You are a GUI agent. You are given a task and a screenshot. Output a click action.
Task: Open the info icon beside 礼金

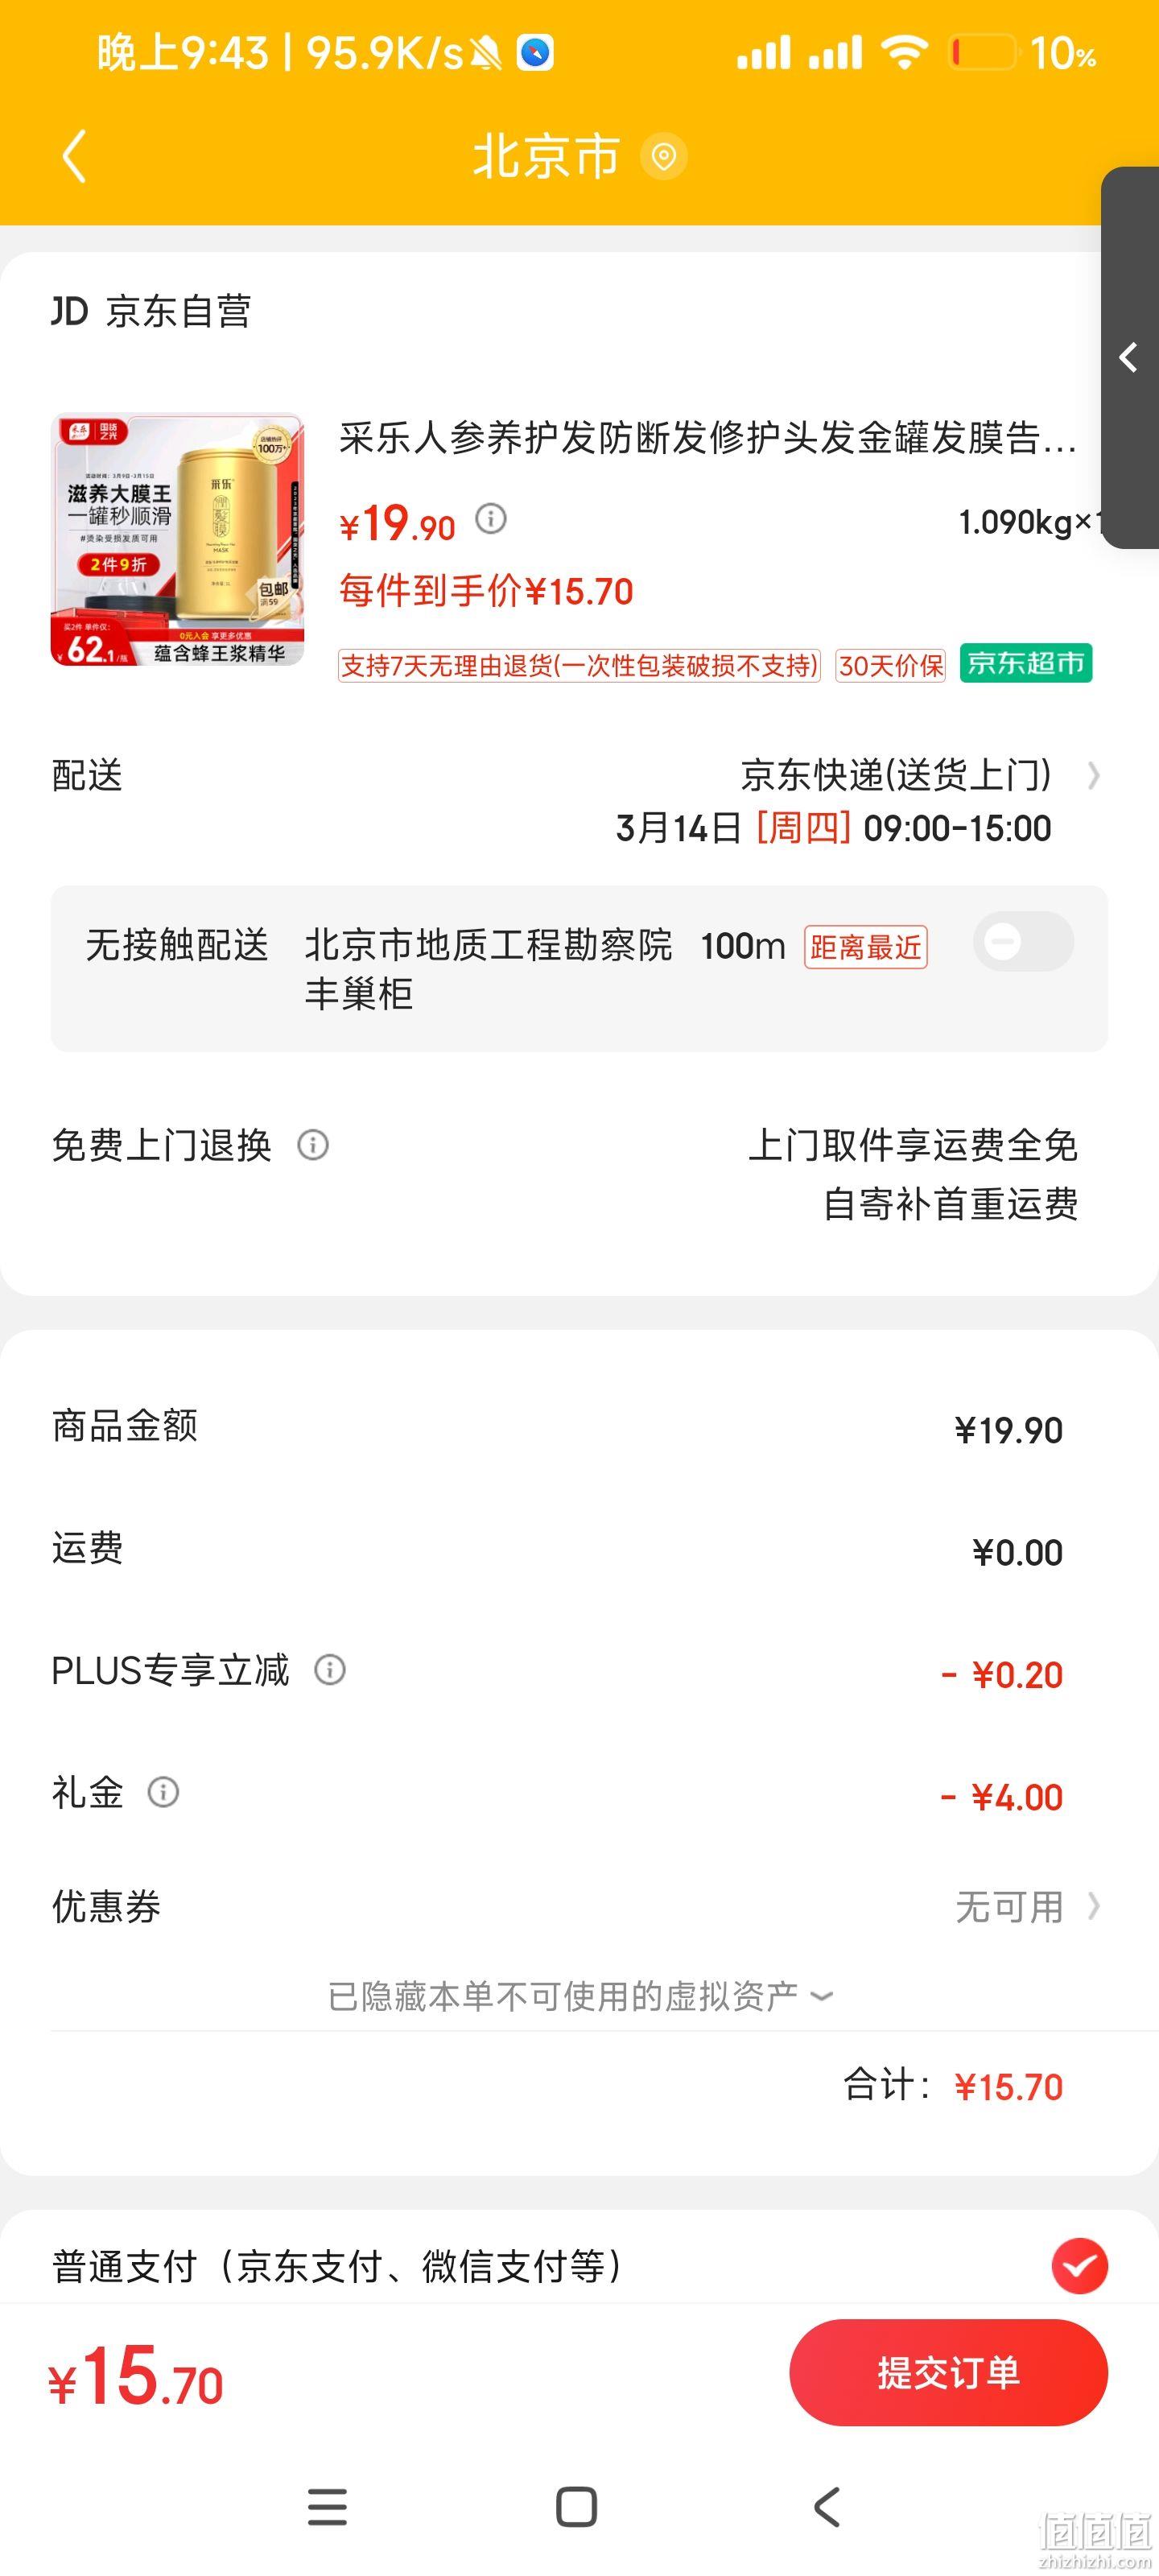[x=163, y=1792]
